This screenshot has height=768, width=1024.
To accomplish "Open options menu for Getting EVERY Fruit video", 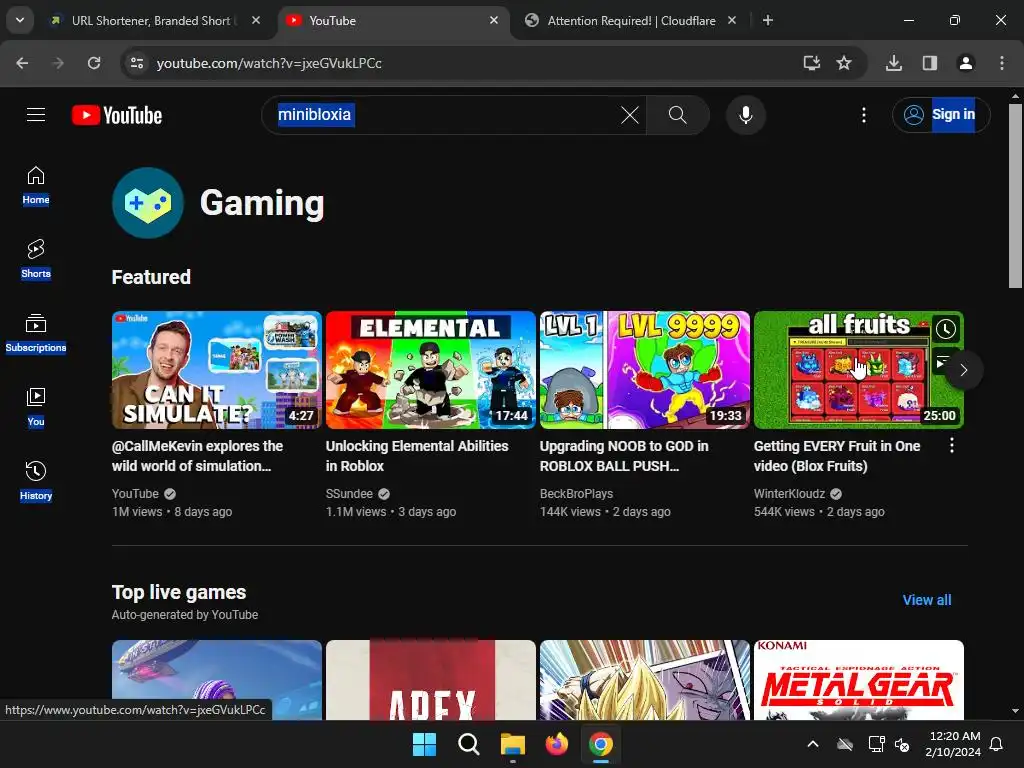I will (952, 445).
